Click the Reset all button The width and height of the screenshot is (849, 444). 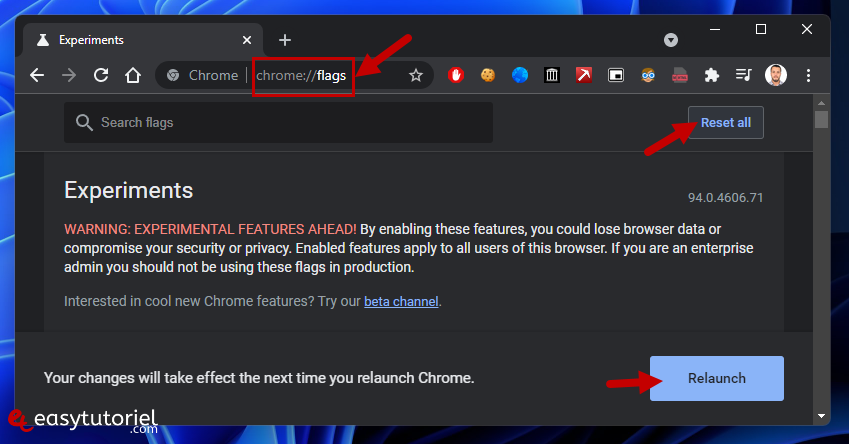[x=726, y=122]
